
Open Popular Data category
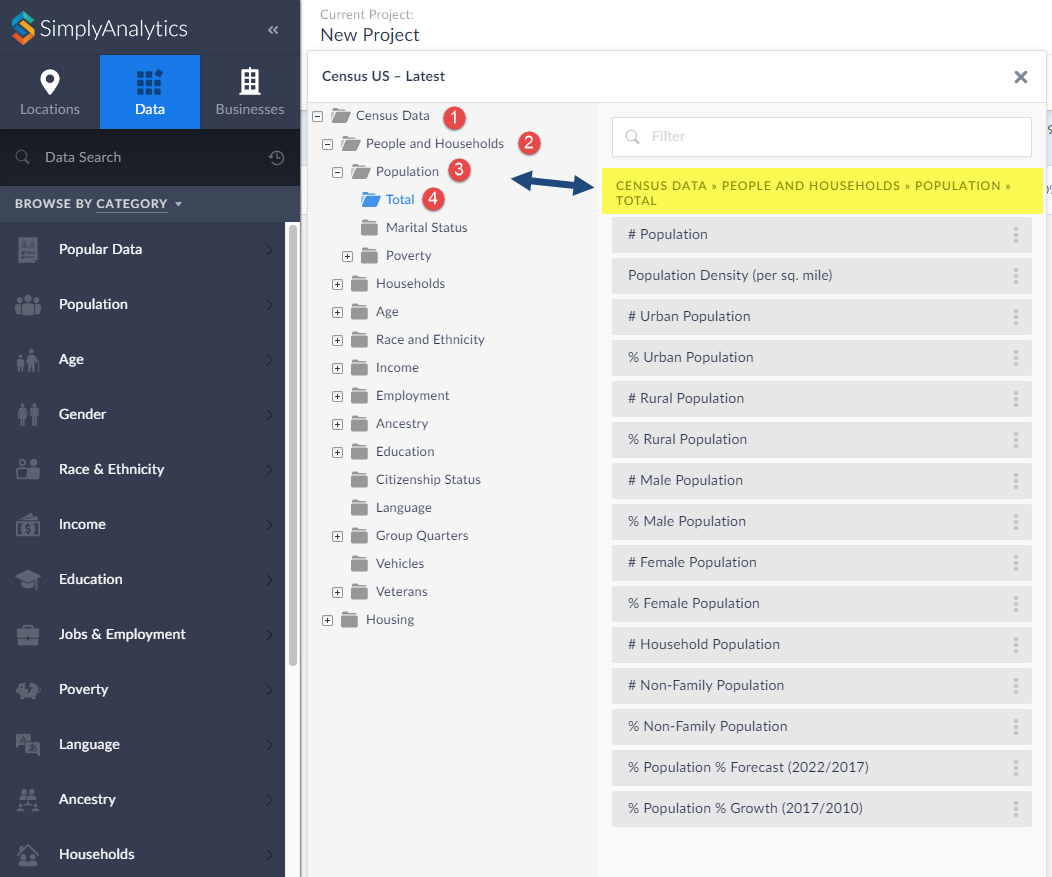point(142,250)
